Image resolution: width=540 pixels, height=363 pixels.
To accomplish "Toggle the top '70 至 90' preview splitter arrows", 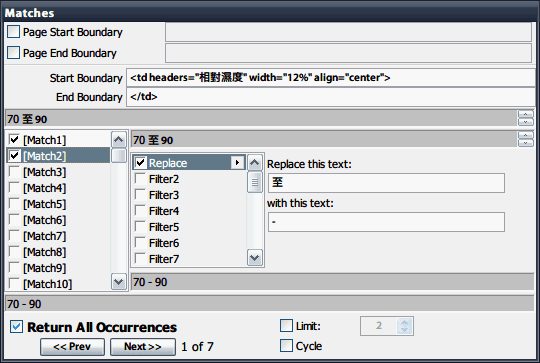I will click(x=526, y=118).
